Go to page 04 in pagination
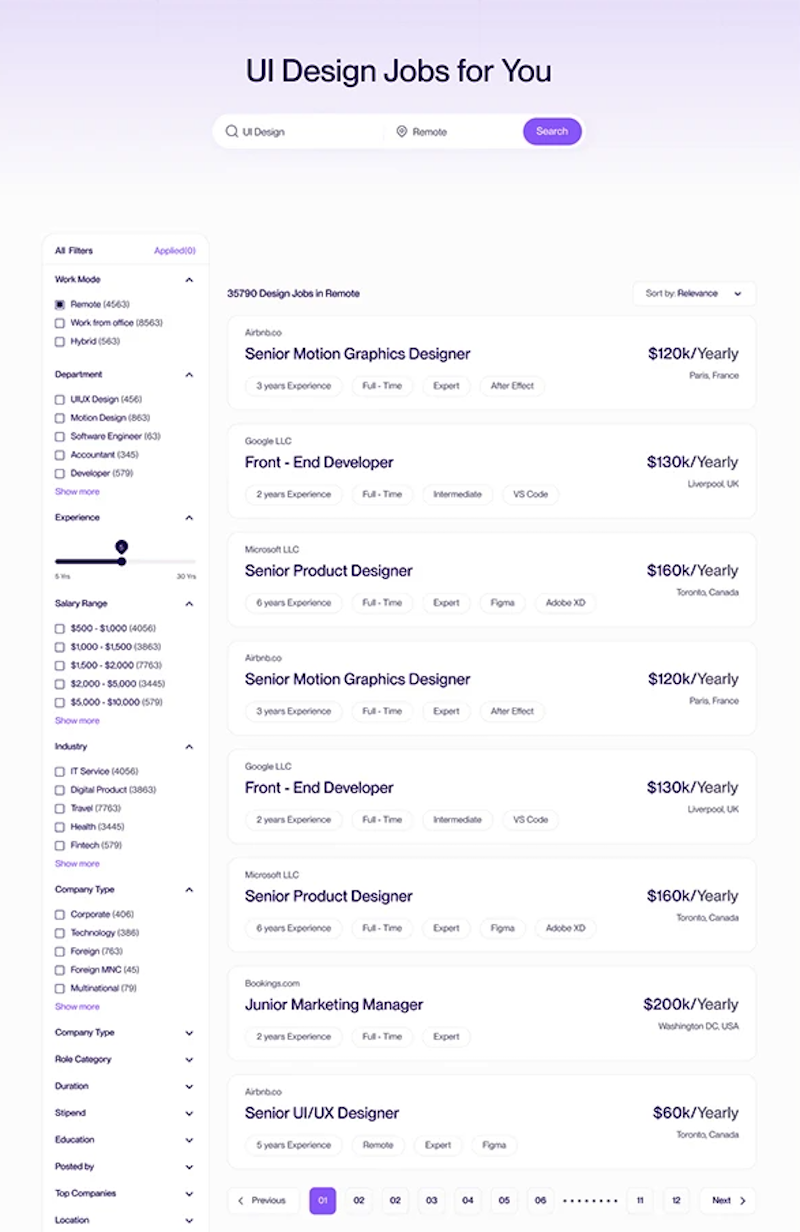Image resolution: width=800 pixels, height=1232 pixels. pyautogui.click(x=467, y=1200)
